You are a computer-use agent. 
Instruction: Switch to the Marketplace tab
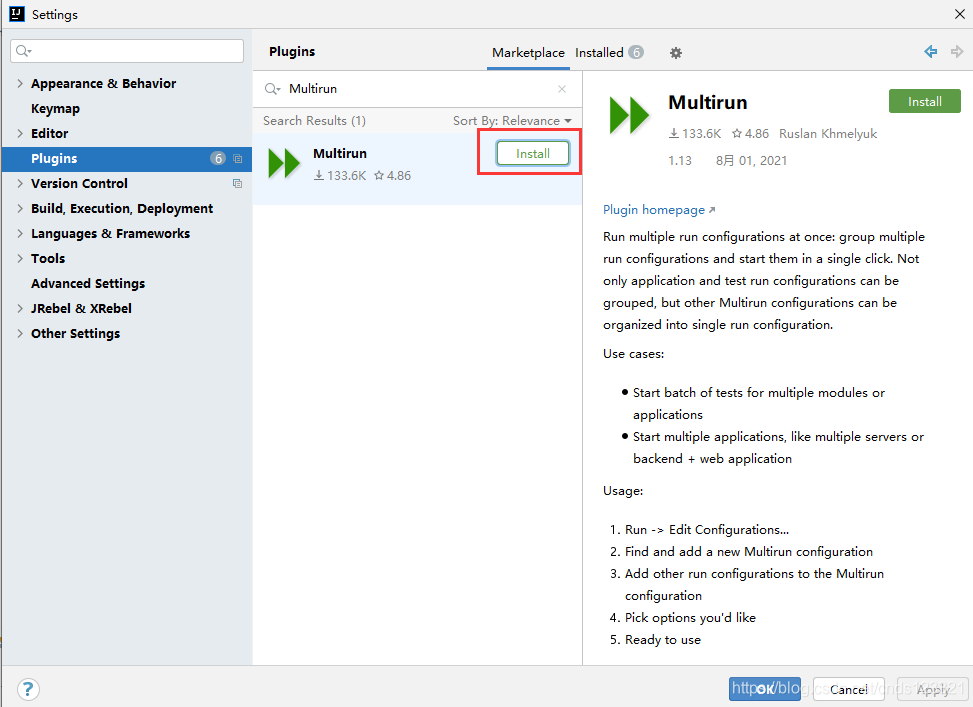[528, 53]
